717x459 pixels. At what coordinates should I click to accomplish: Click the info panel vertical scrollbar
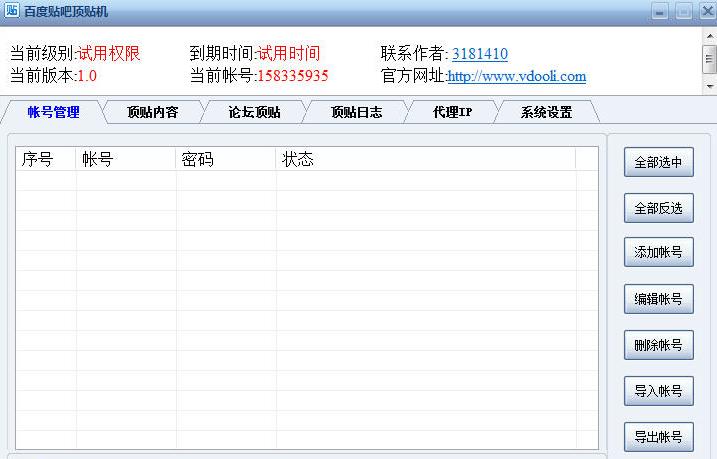pyautogui.click(x=709, y=59)
